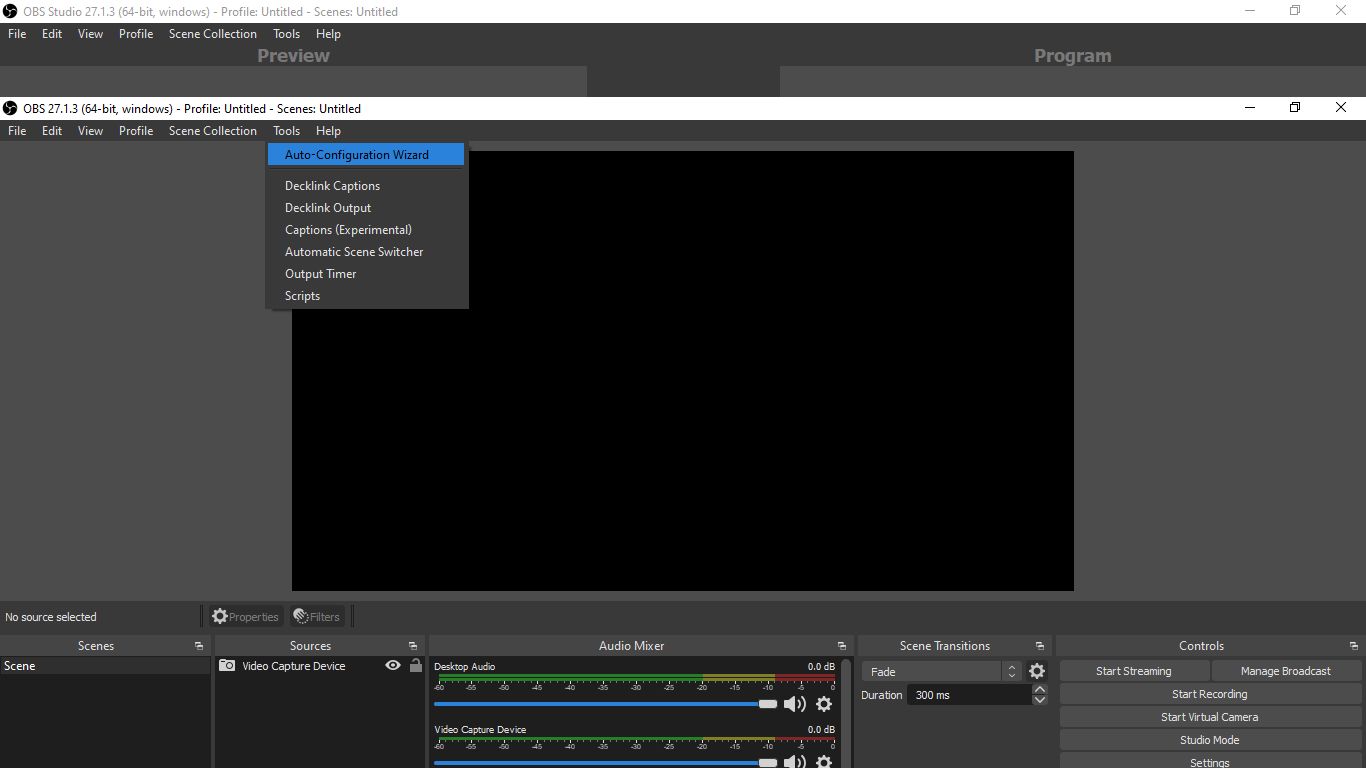
Task: Pop out the Scene Transitions dock
Action: coord(1040,646)
